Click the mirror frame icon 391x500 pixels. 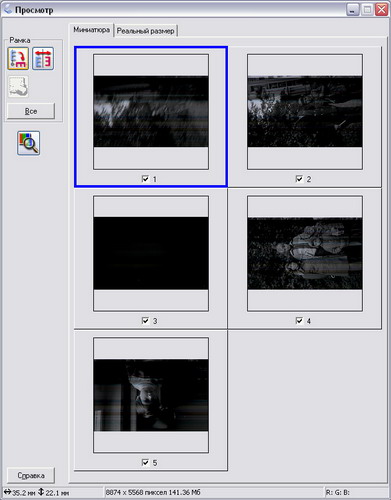[43, 59]
